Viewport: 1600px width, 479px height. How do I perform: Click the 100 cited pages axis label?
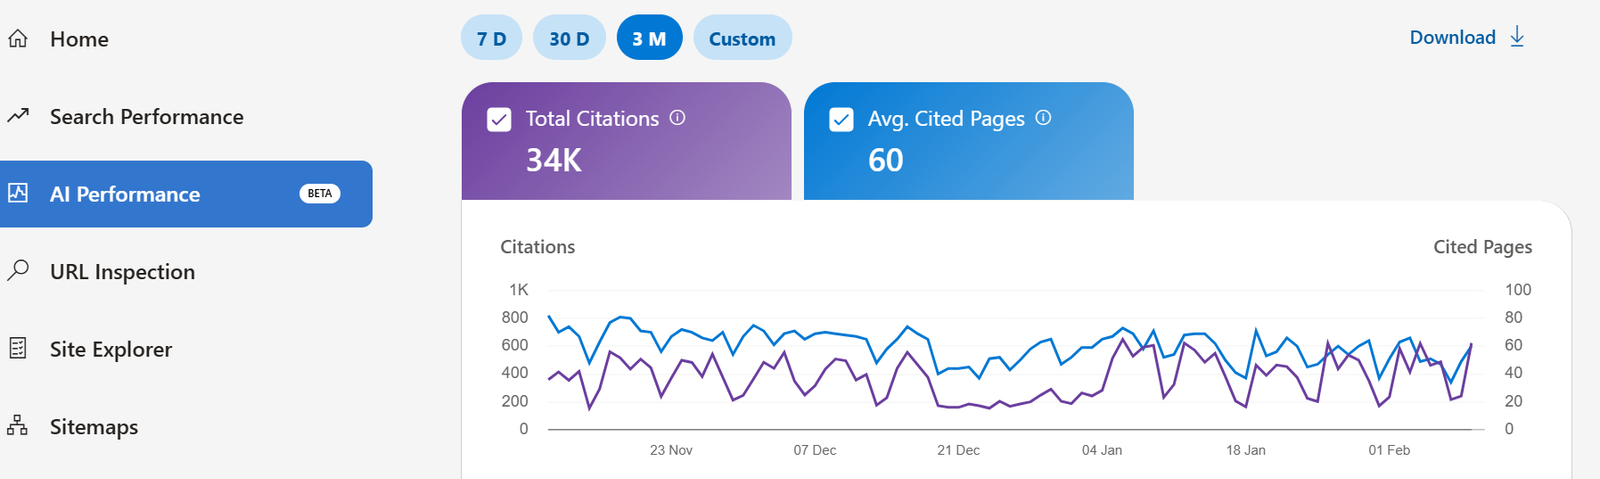point(1518,289)
